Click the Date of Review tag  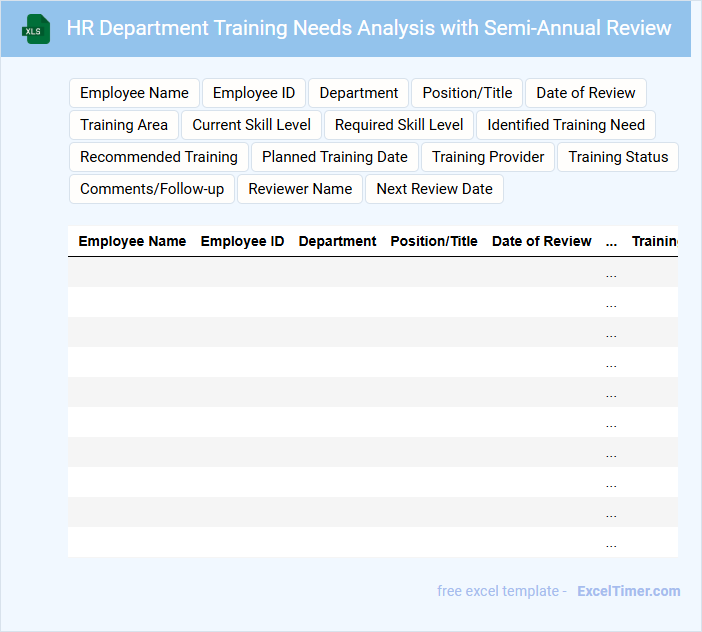586,93
